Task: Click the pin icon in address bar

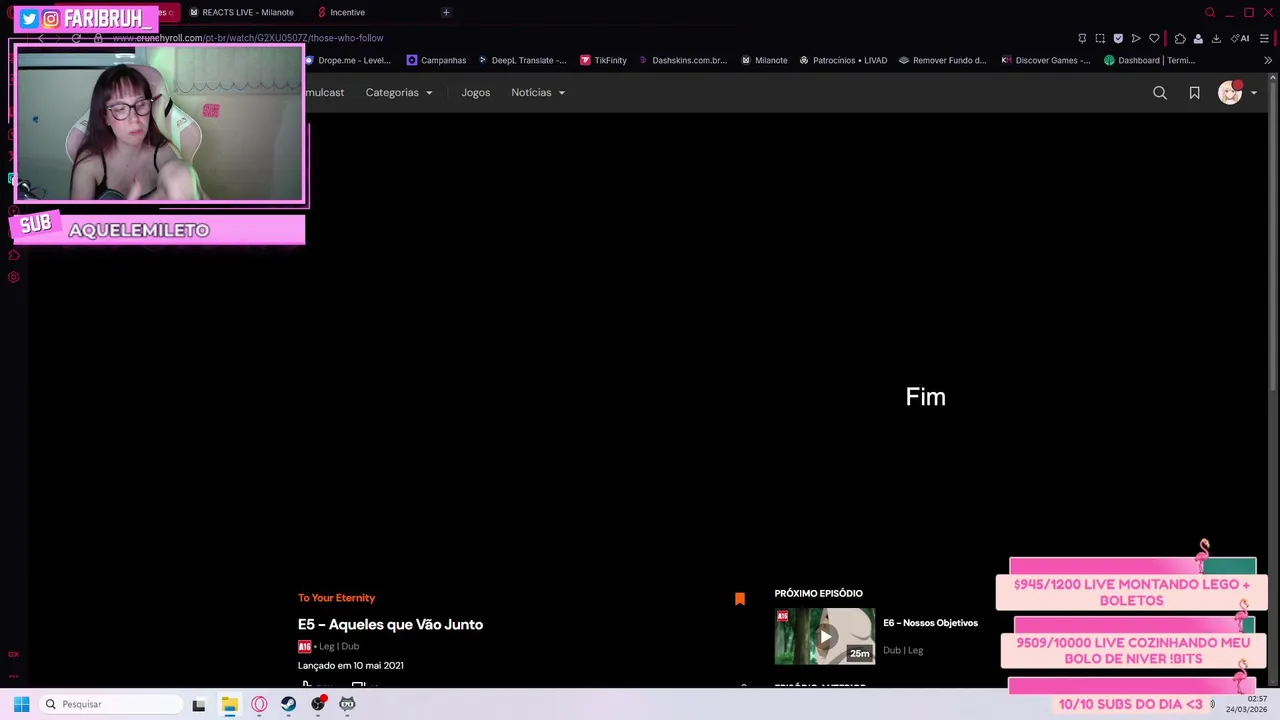Action: point(1082,38)
